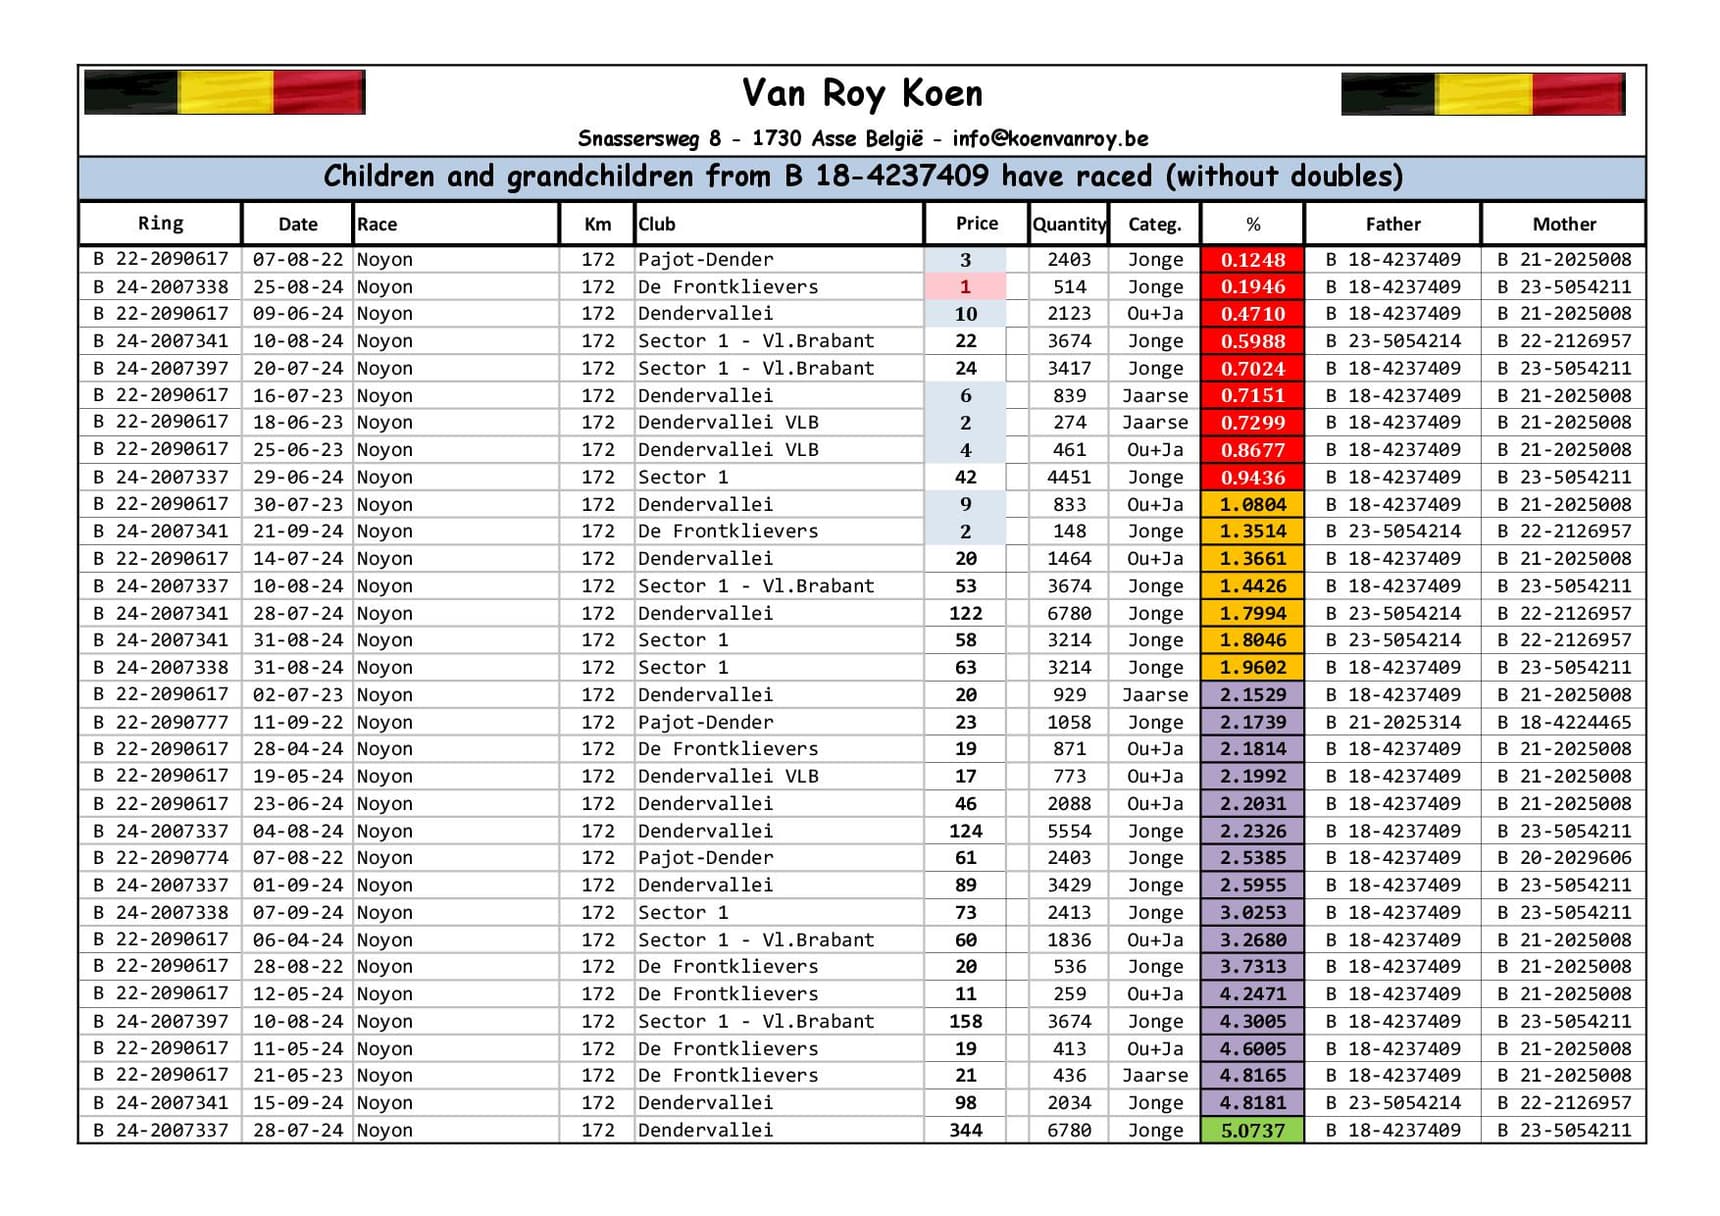This screenshot has width=1720, height=1216.
Task: Click the pink first-prize cell showing 1
Action: tap(965, 287)
